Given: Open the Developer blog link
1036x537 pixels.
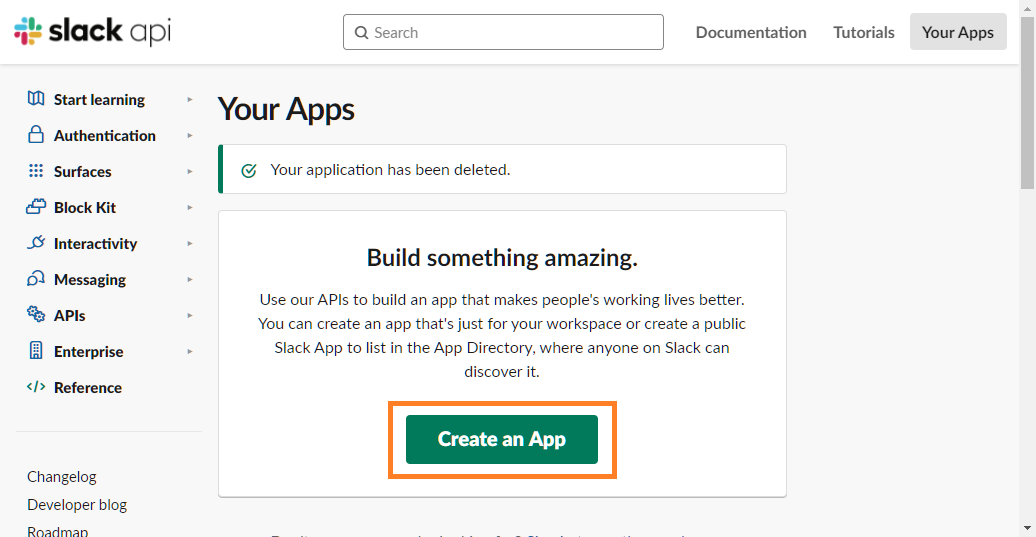Looking at the screenshot, I should 77,505.
